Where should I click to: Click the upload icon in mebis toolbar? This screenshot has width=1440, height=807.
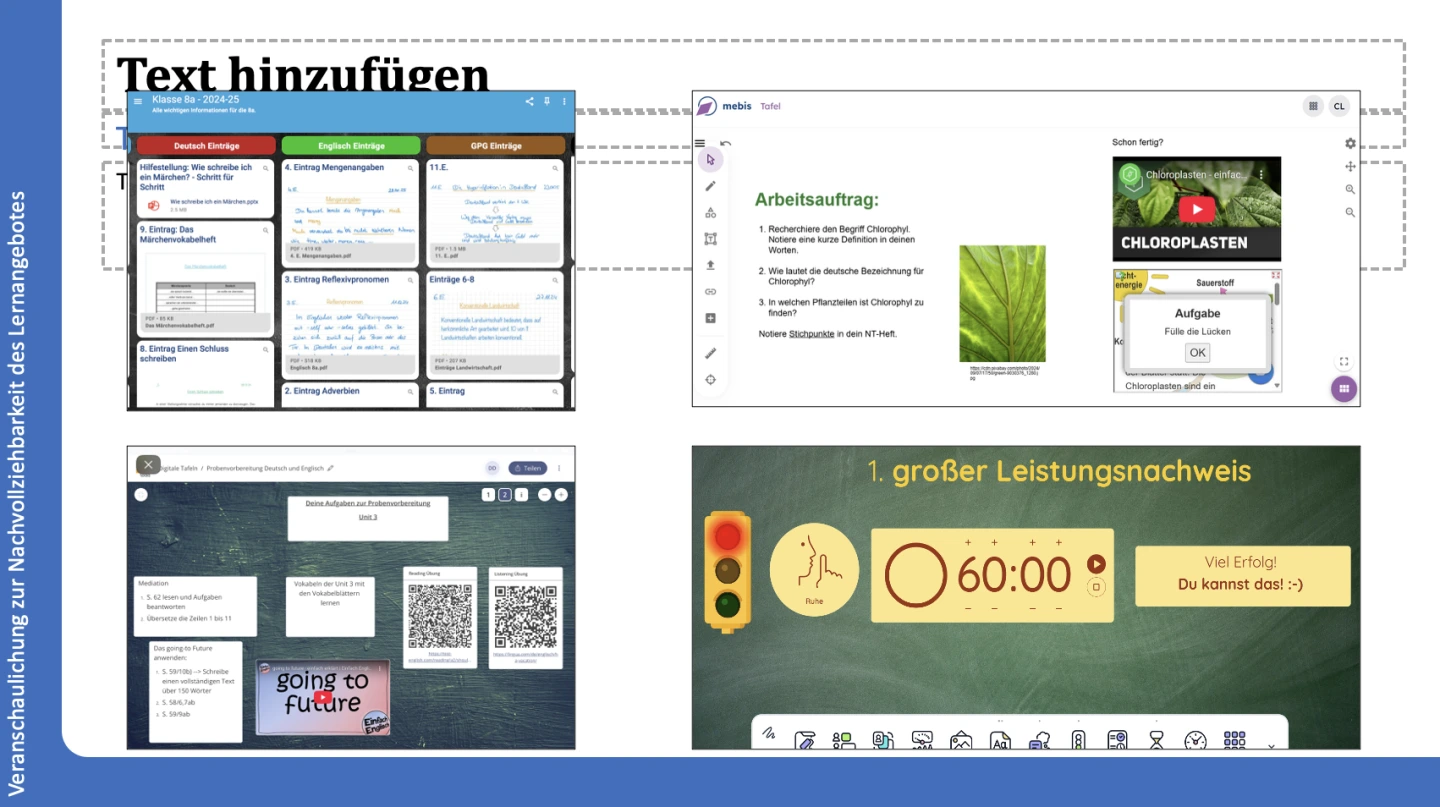click(711, 265)
